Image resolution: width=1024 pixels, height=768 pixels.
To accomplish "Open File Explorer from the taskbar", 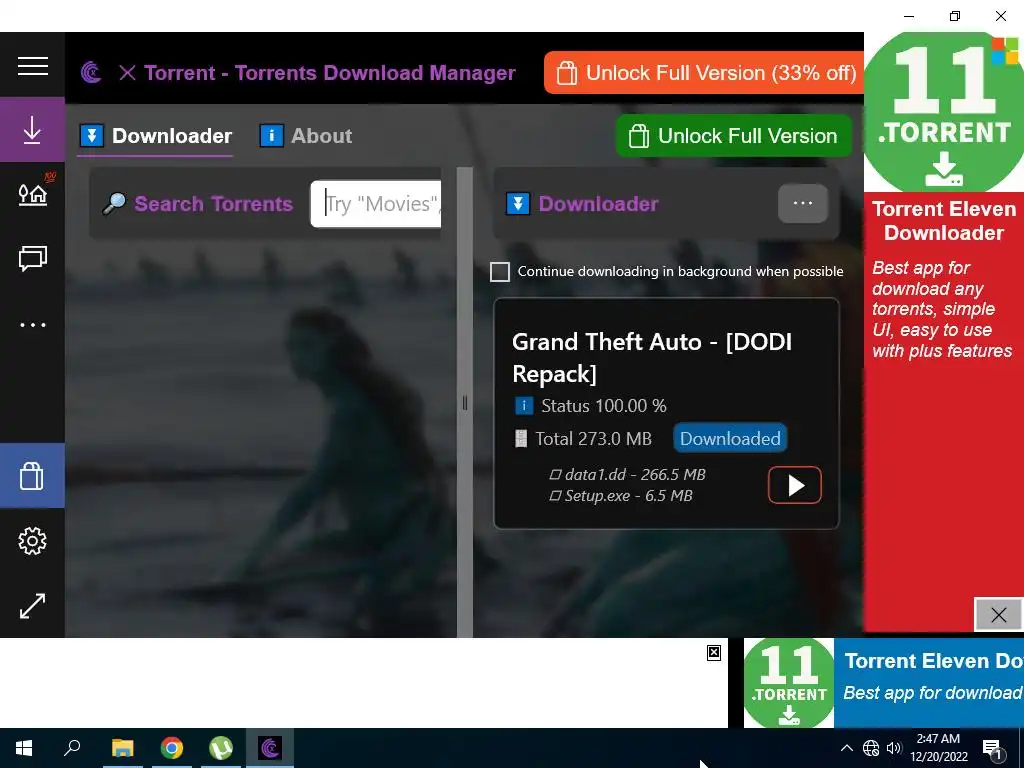I will click(x=122, y=748).
